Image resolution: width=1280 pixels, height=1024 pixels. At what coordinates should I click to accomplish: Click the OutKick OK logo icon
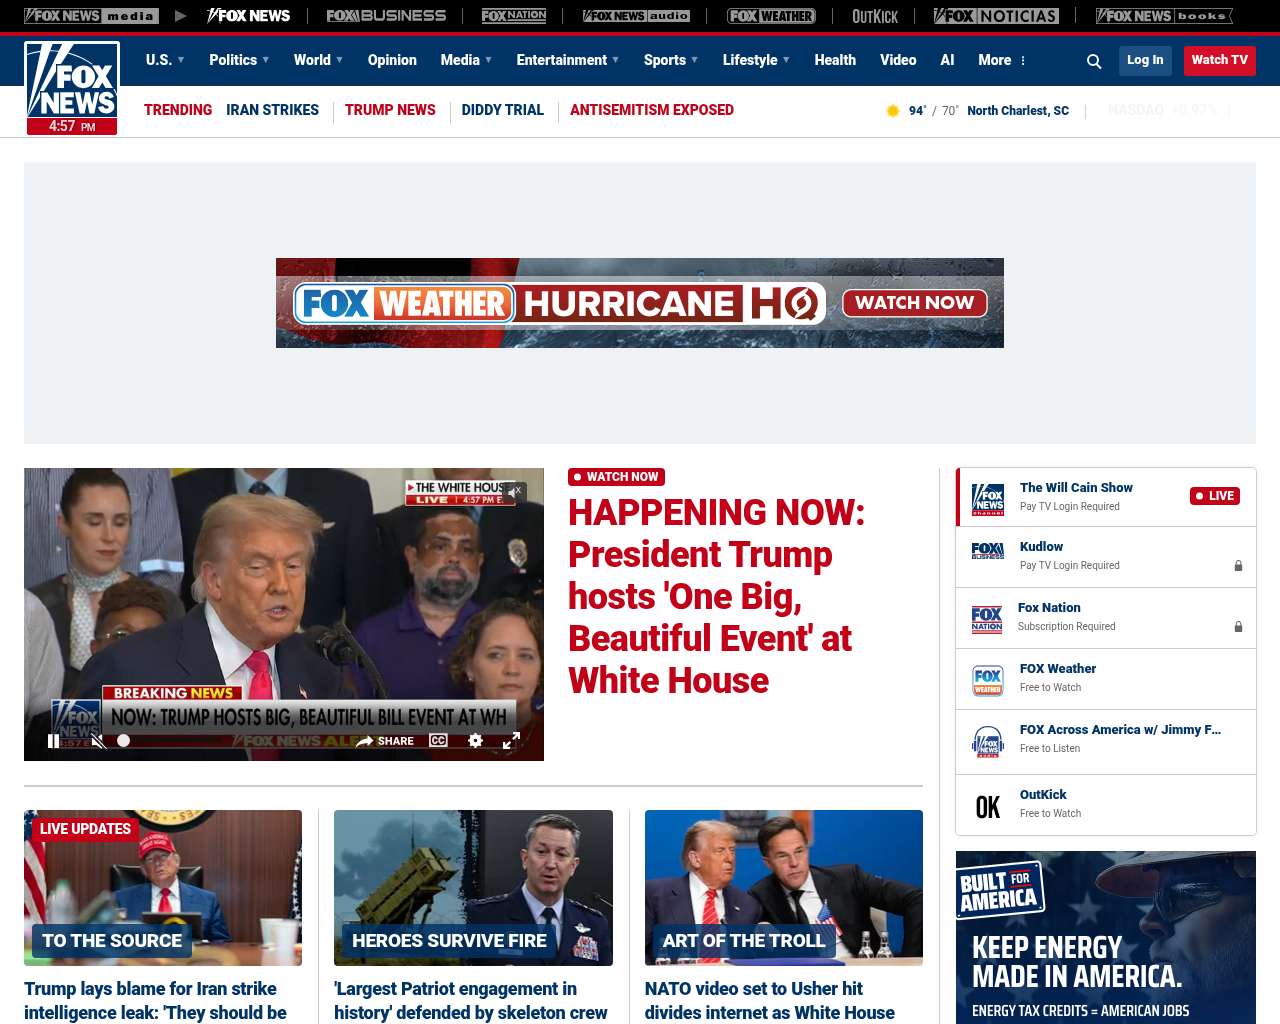tap(988, 807)
